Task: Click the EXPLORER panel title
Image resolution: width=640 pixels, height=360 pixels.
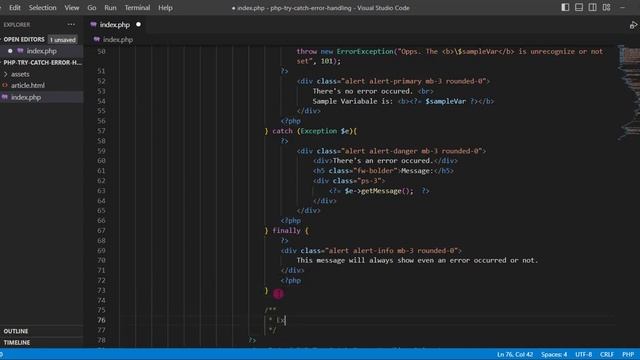Action: click(x=17, y=24)
